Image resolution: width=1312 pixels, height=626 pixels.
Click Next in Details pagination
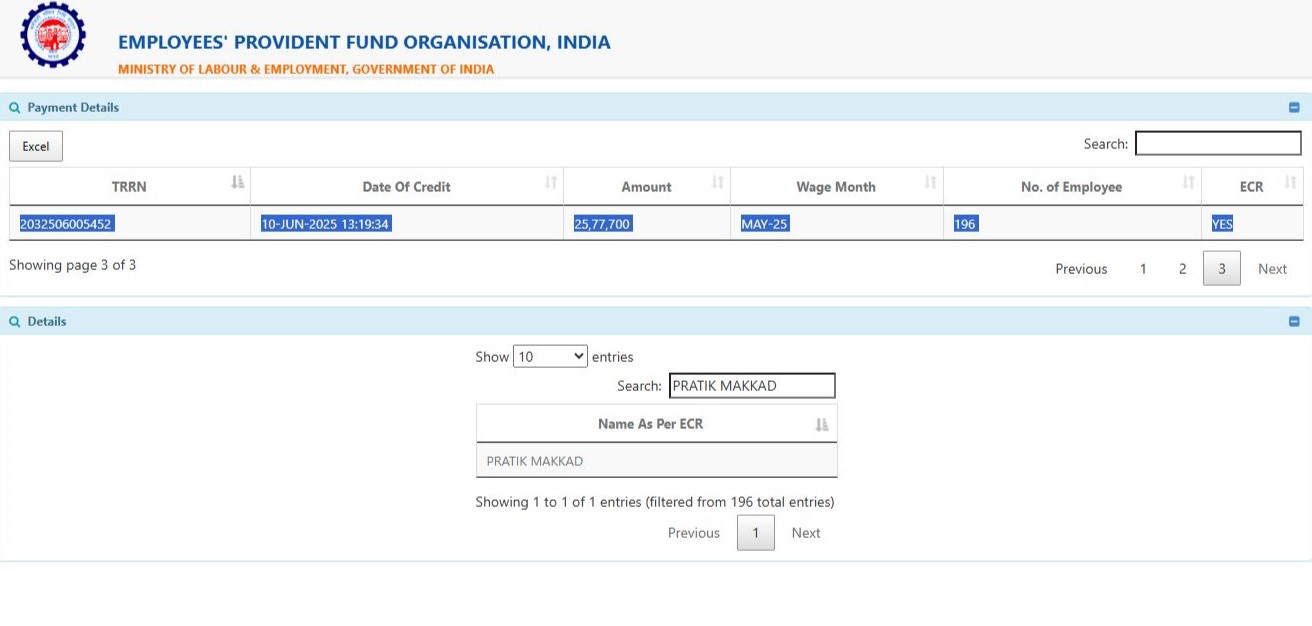pos(806,533)
